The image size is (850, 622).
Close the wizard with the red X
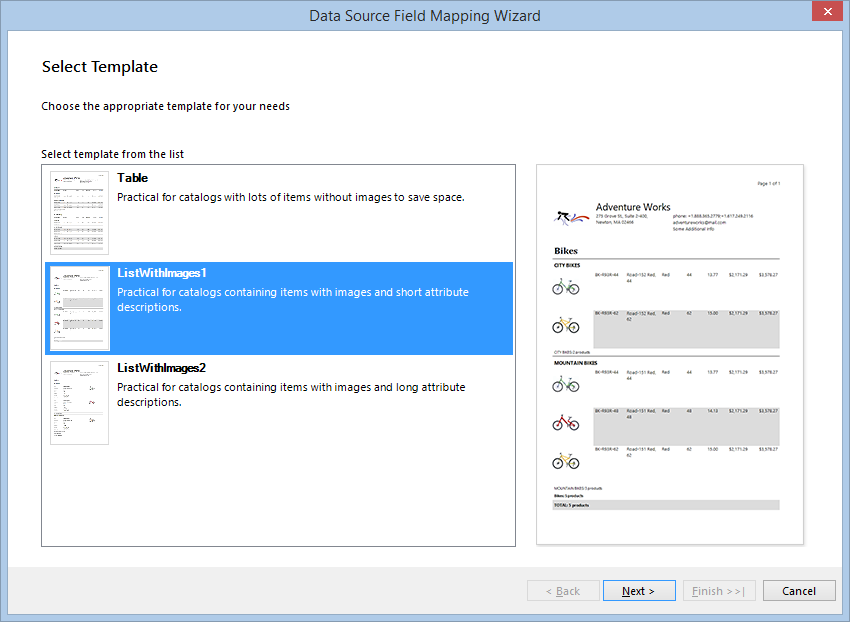[x=829, y=11]
